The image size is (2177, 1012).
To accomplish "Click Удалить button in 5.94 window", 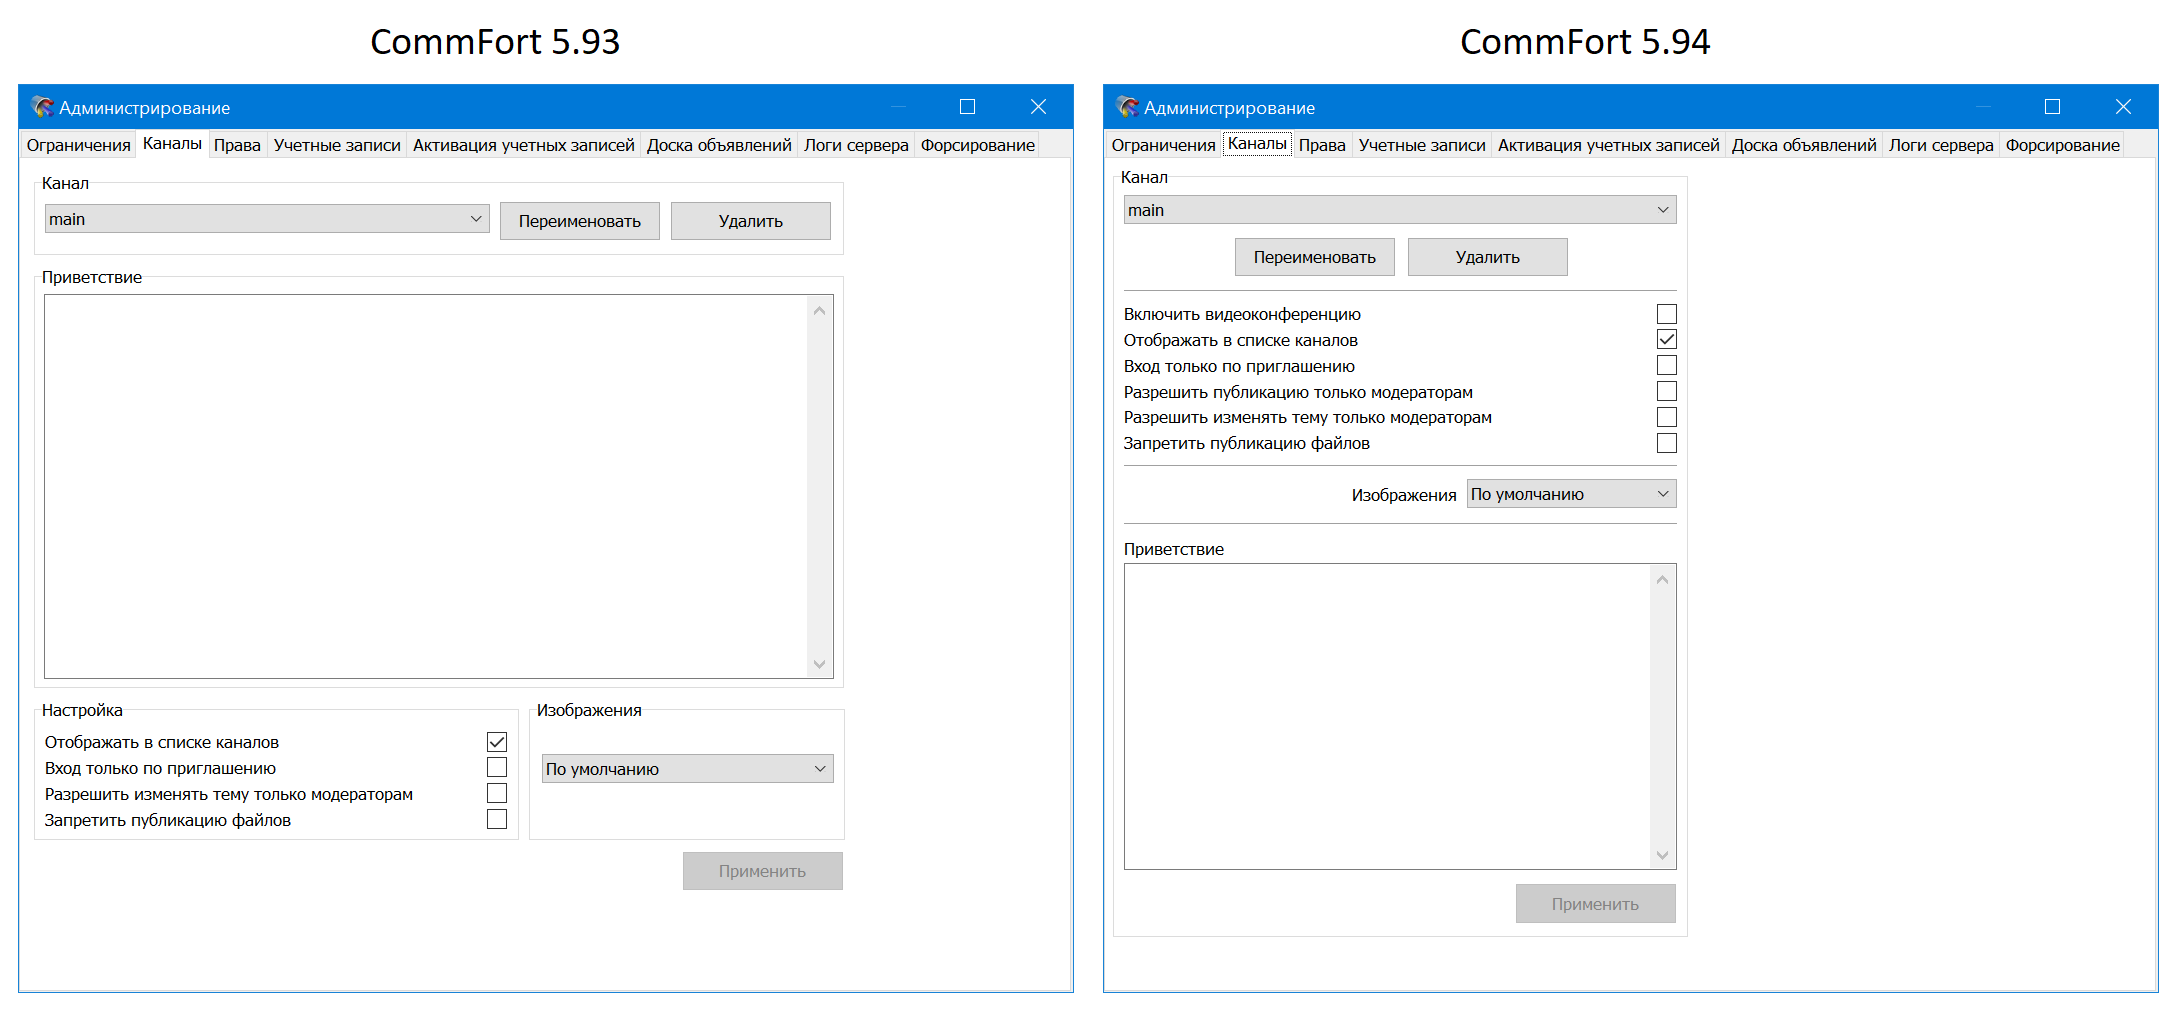I will pyautogui.click(x=1488, y=257).
